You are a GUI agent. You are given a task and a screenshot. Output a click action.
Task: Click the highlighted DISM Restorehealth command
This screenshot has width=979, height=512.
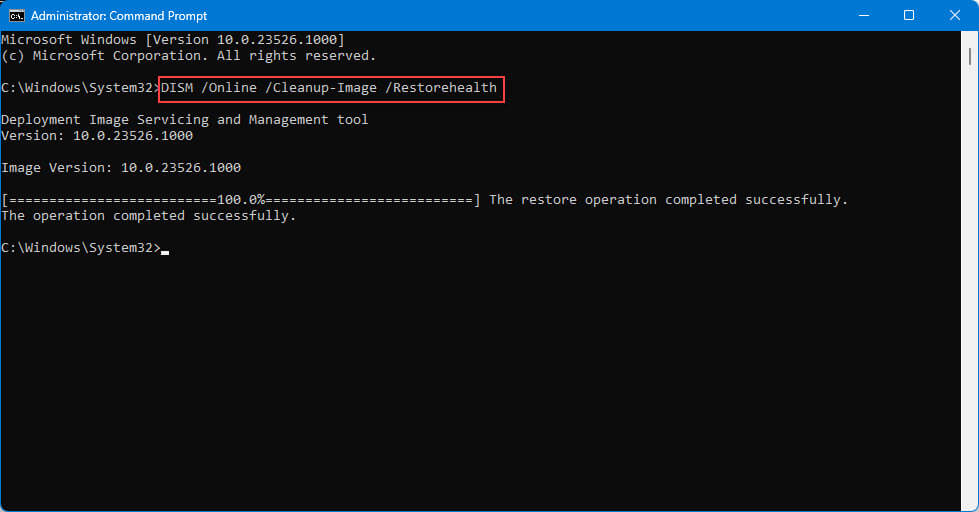coord(330,88)
